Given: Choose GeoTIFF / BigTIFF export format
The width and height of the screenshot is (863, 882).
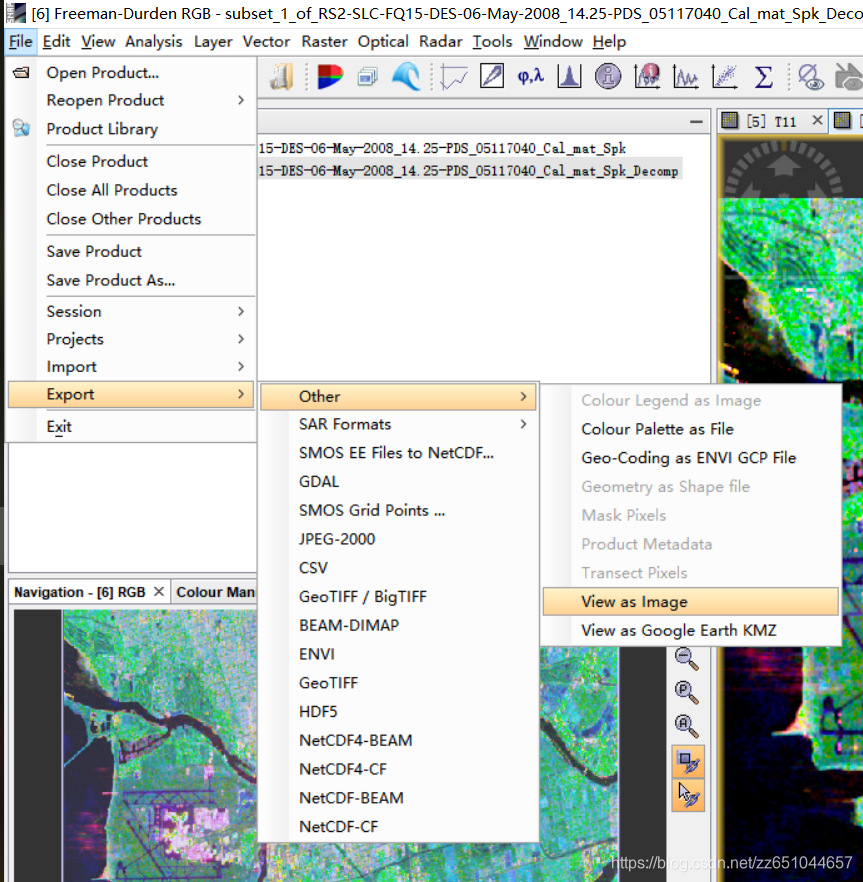Looking at the screenshot, I should 398,596.
